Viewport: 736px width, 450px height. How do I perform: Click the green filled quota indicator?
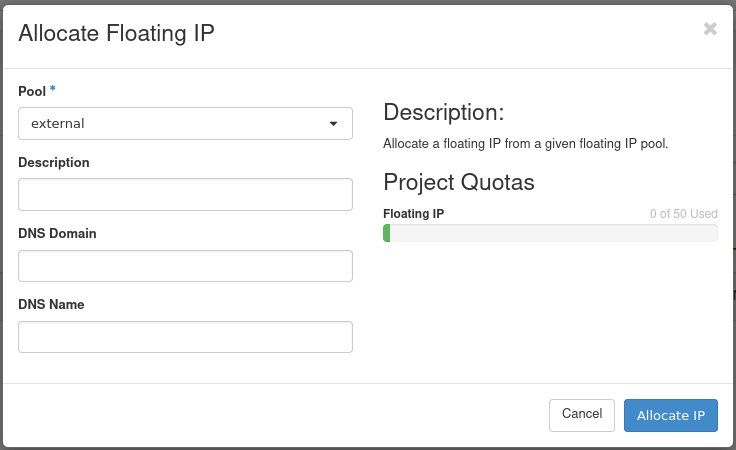click(387, 233)
